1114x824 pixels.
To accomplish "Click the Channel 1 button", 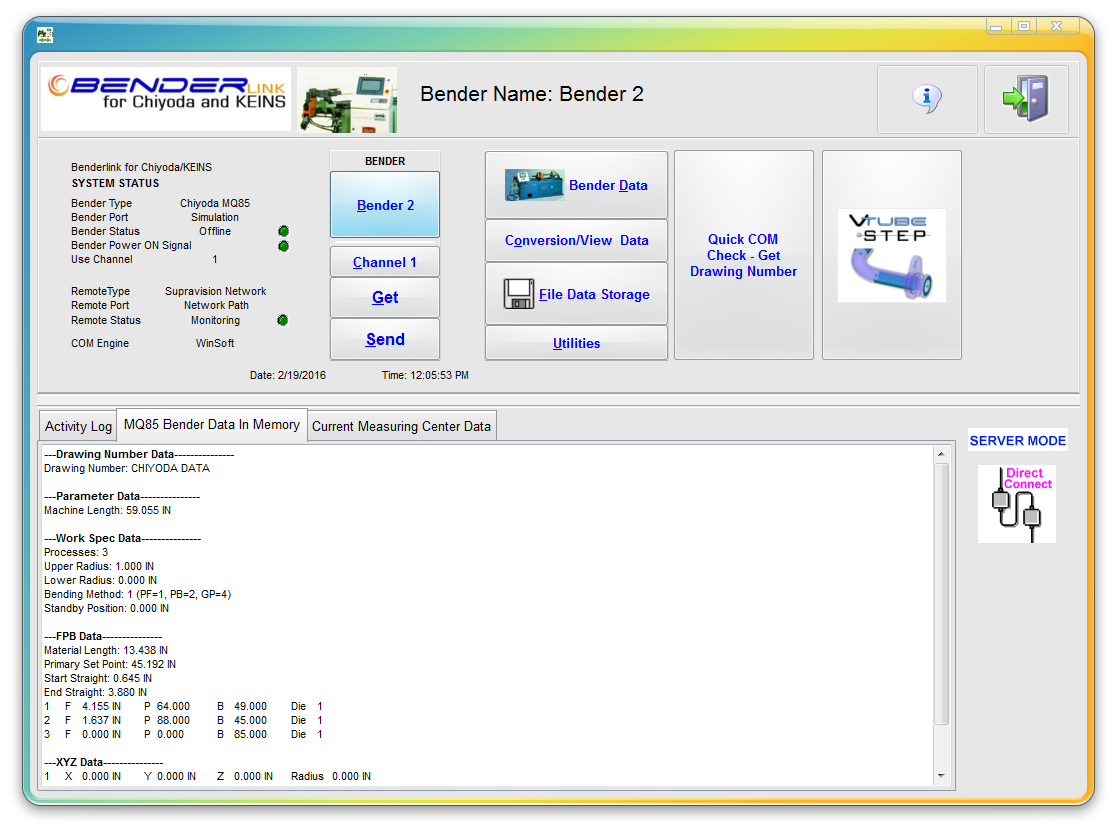I will coord(385,262).
